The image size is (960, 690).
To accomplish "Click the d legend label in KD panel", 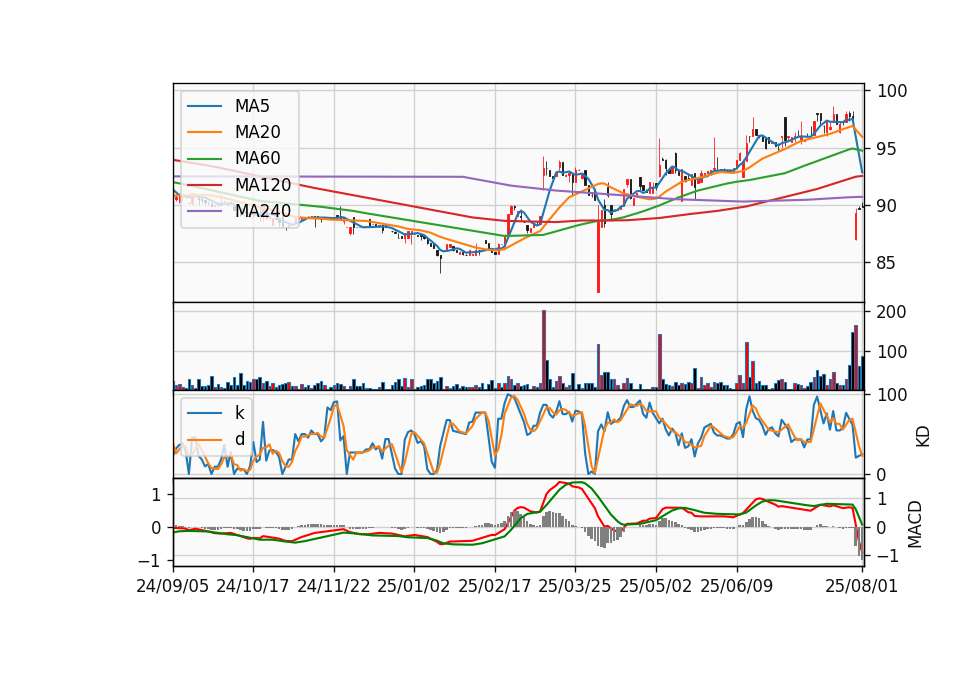I will click(240, 439).
